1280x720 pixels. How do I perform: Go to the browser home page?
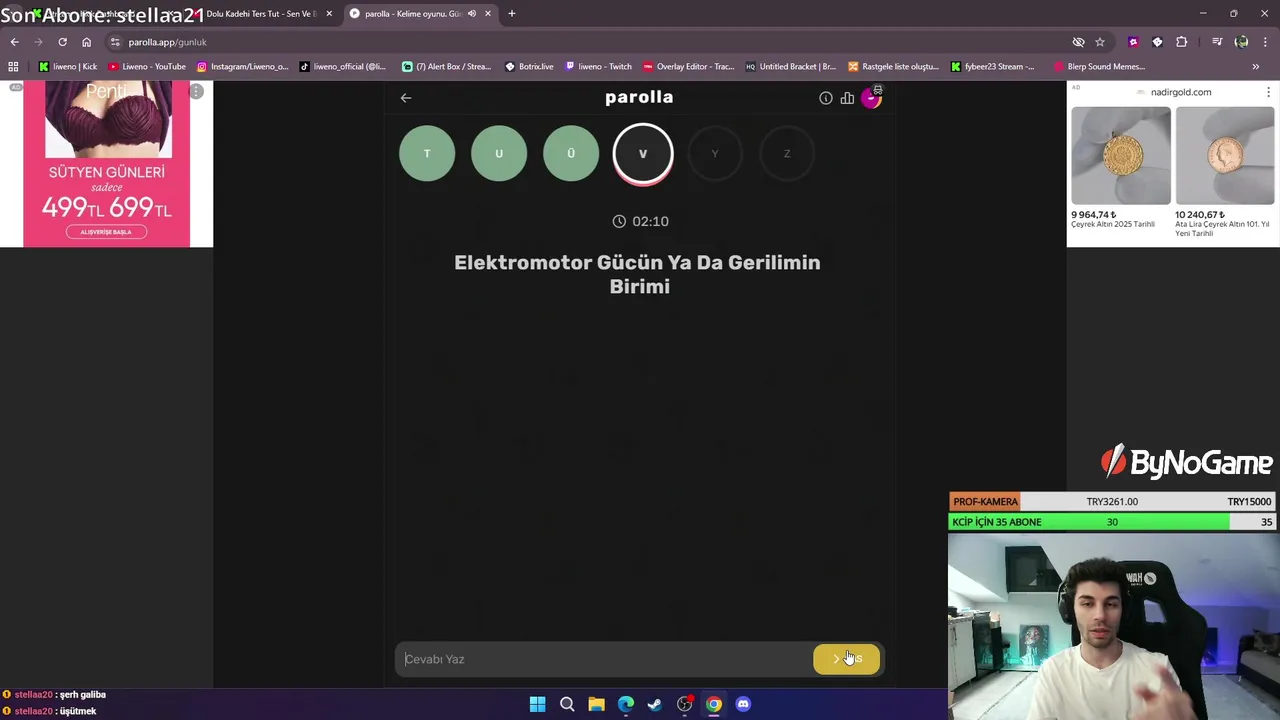point(86,42)
